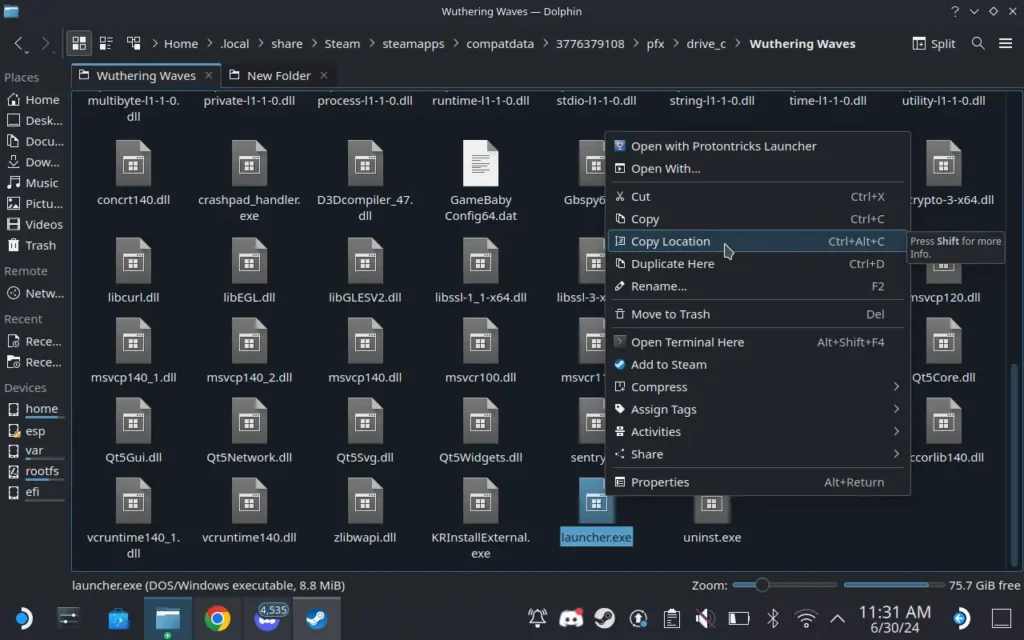Screen dimensions: 1024x640
Task: Close the Wuthering Waves tab
Action: (208, 75)
